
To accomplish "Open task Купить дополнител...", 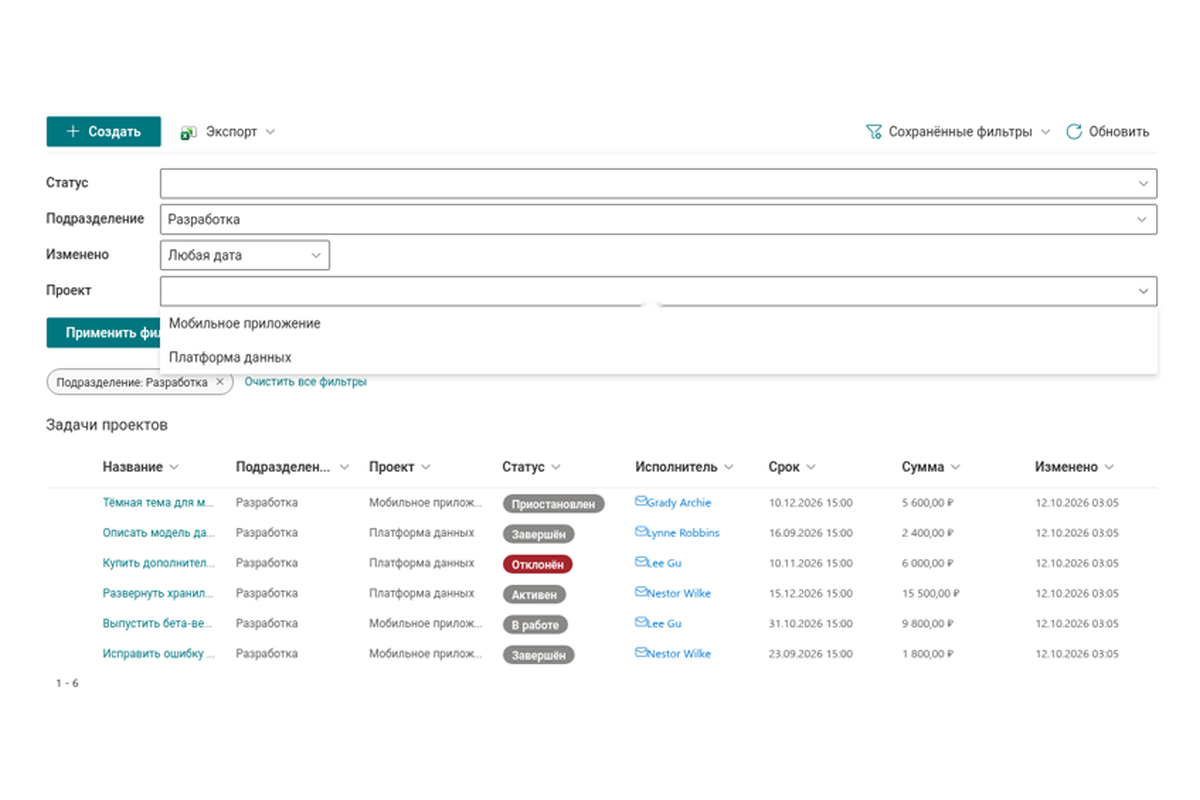I will [158, 563].
